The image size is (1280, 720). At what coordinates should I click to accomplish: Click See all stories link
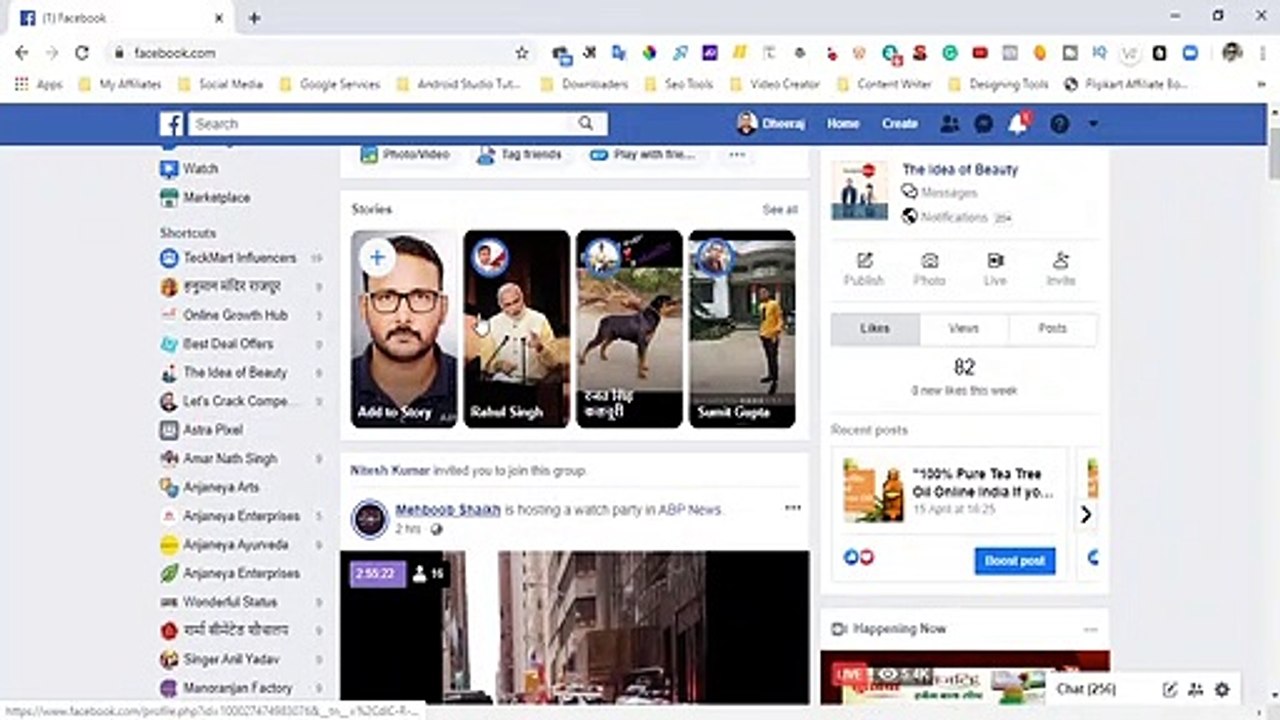(780, 210)
